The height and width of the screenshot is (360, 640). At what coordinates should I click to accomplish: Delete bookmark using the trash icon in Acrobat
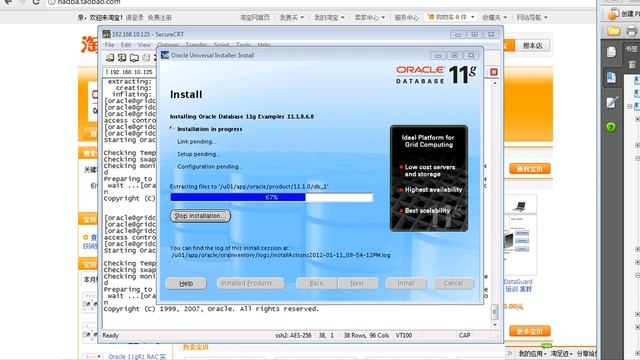click(x=632, y=64)
